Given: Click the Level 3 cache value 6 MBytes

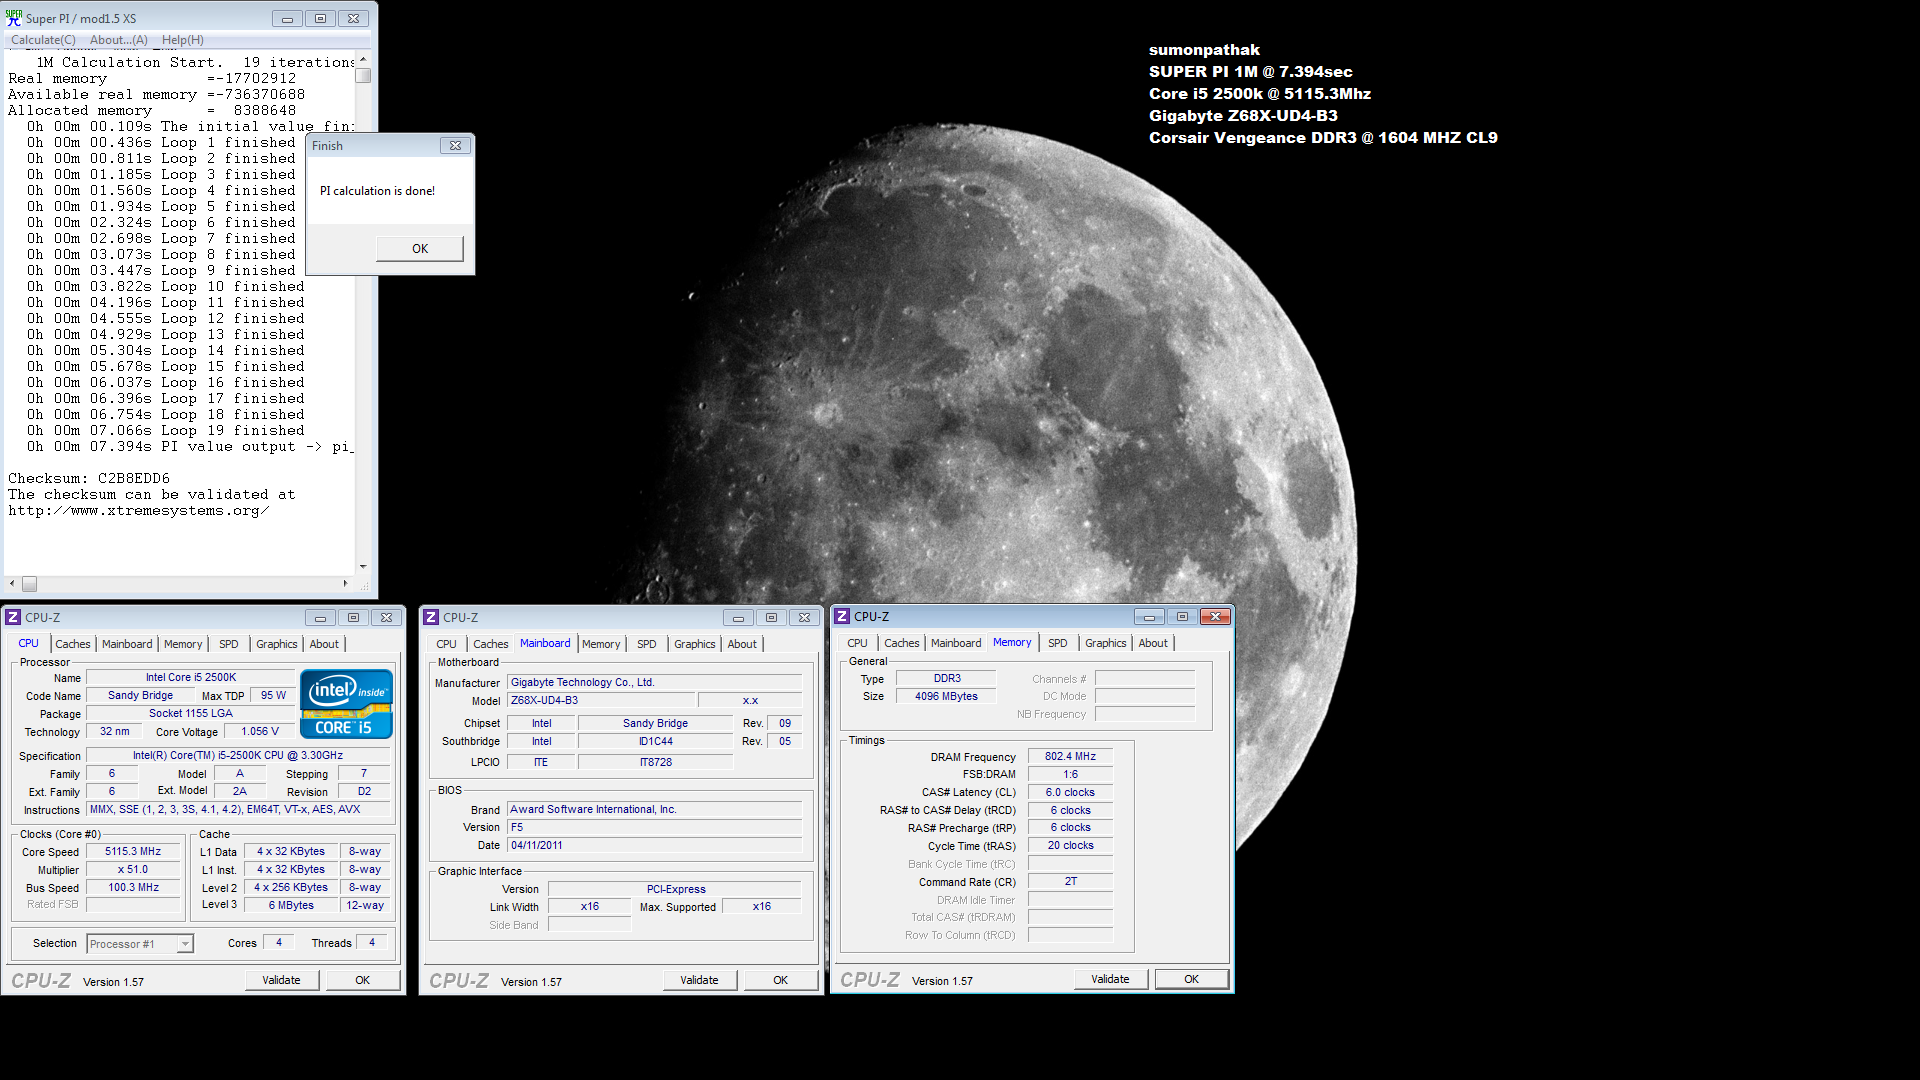Looking at the screenshot, I should pyautogui.click(x=291, y=905).
